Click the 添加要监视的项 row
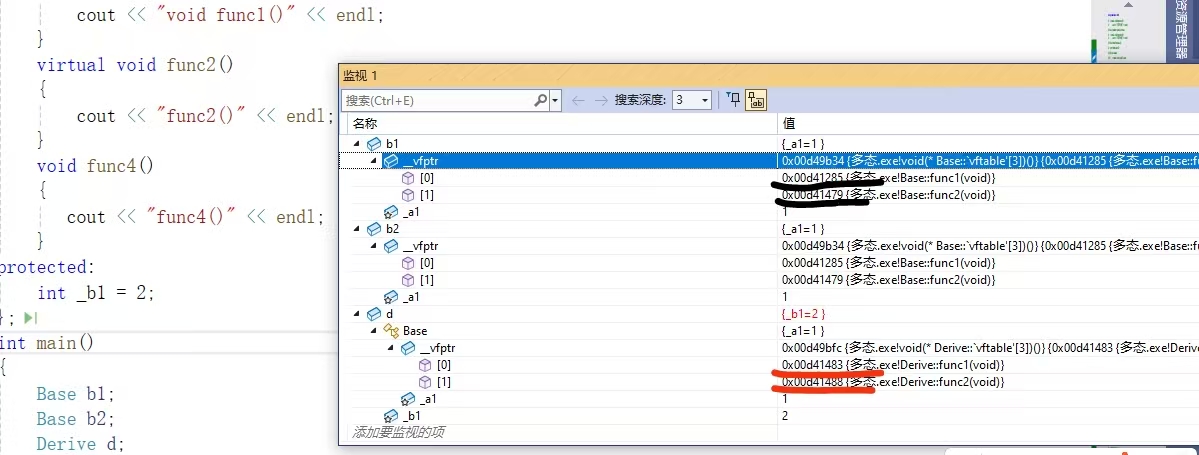1199x455 pixels. click(398, 433)
